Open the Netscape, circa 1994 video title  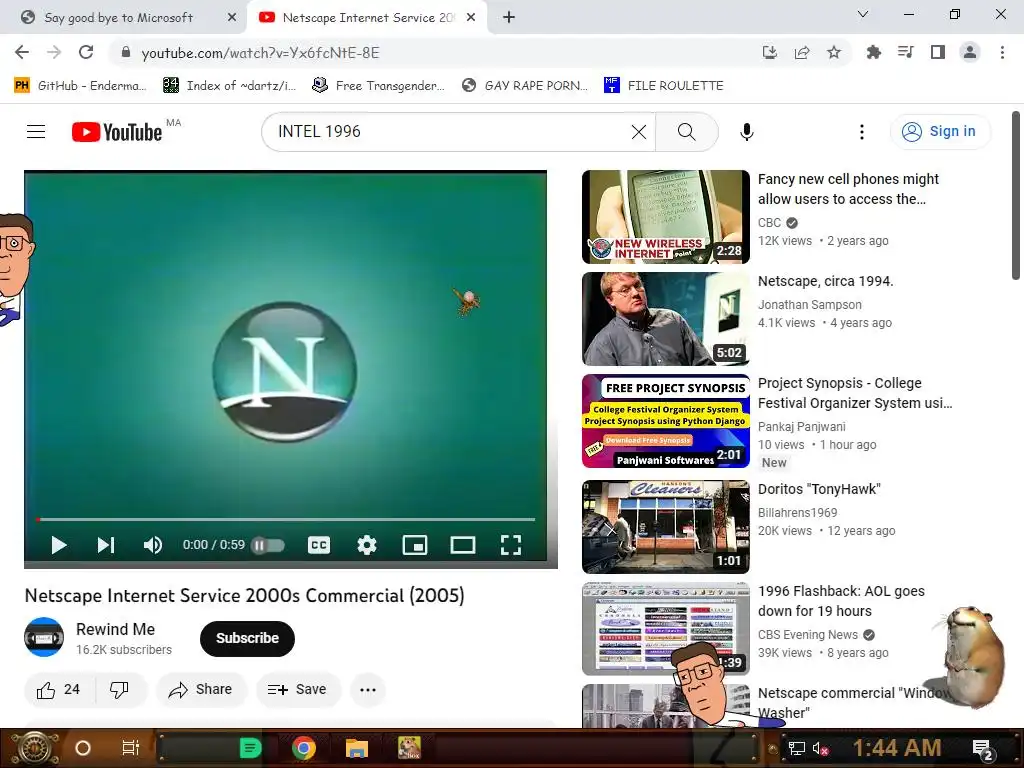click(825, 281)
